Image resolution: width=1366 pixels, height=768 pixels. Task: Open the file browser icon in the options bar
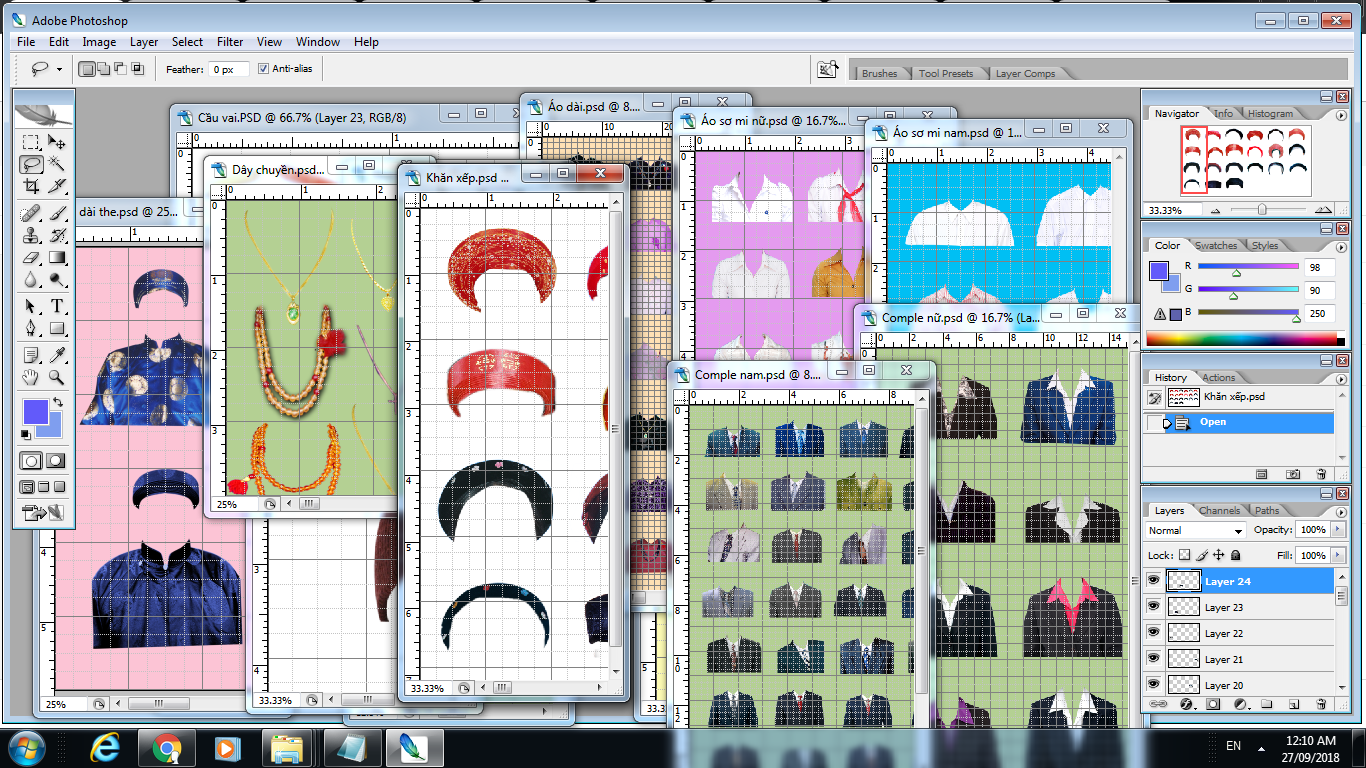pyautogui.click(x=827, y=69)
